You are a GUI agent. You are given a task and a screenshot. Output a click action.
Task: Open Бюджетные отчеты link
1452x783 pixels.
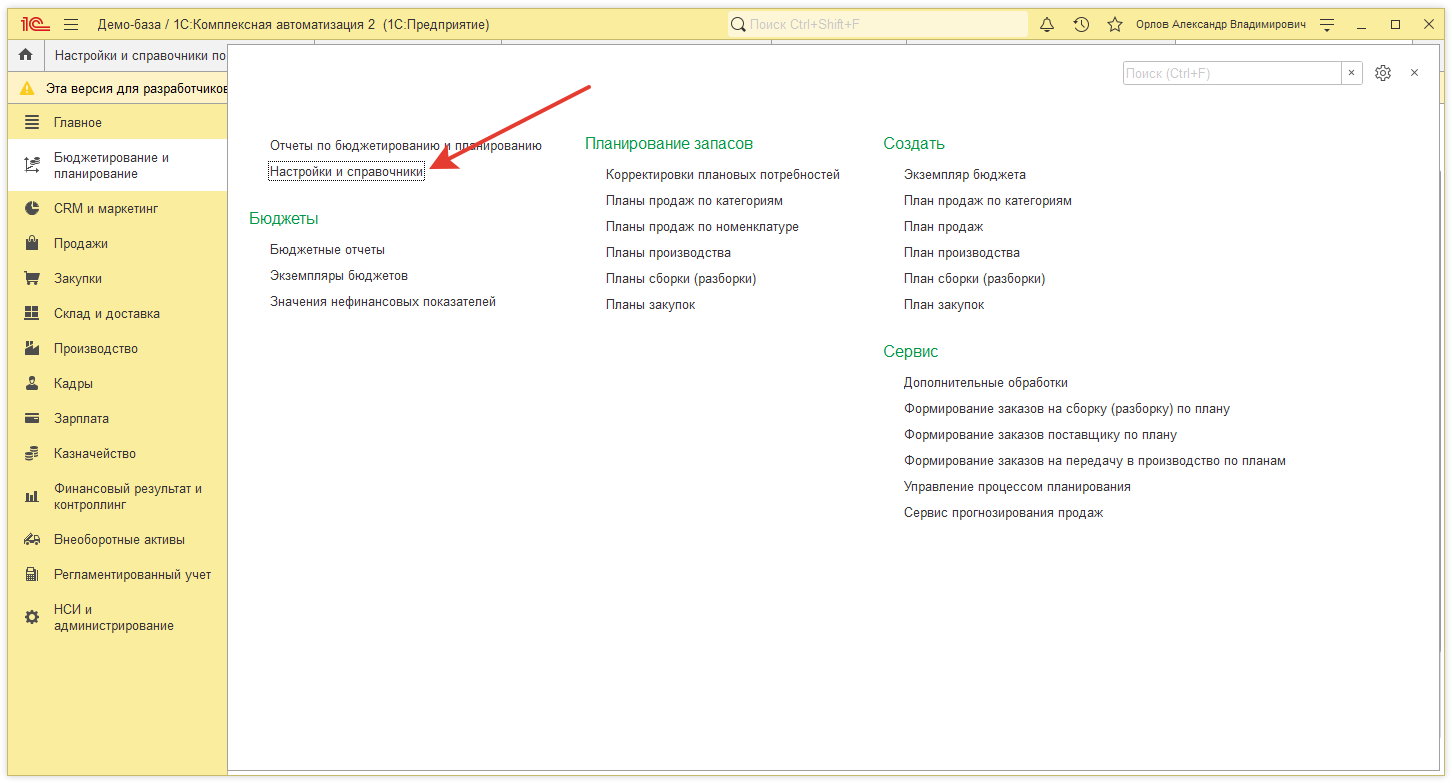[x=327, y=250]
